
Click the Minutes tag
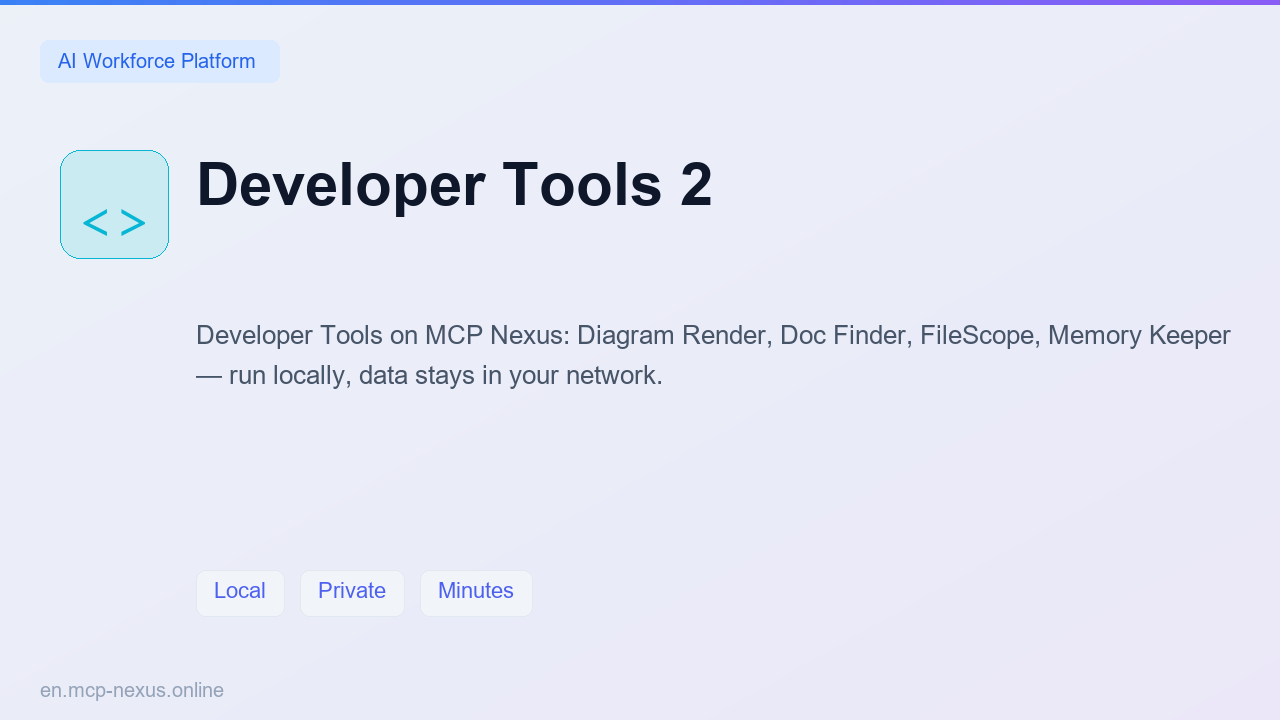tap(476, 593)
